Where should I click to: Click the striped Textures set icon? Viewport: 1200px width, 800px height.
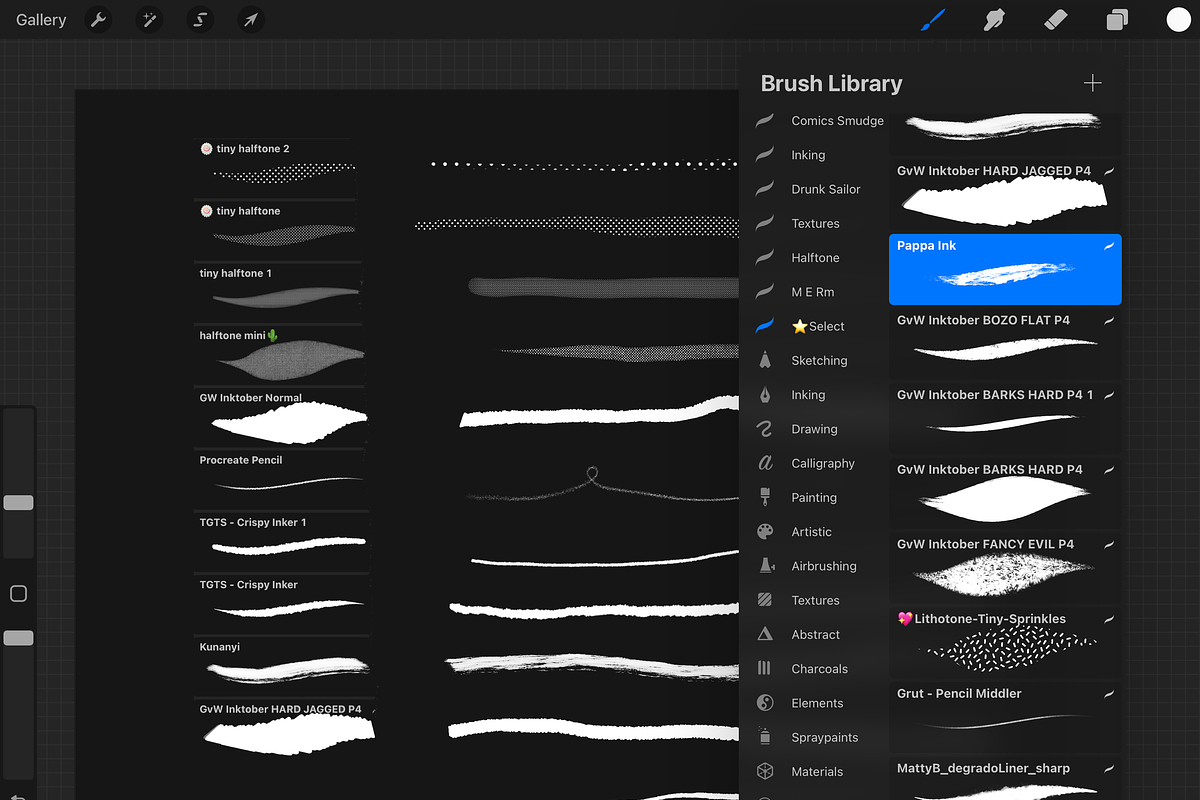[x=765, y=600]
